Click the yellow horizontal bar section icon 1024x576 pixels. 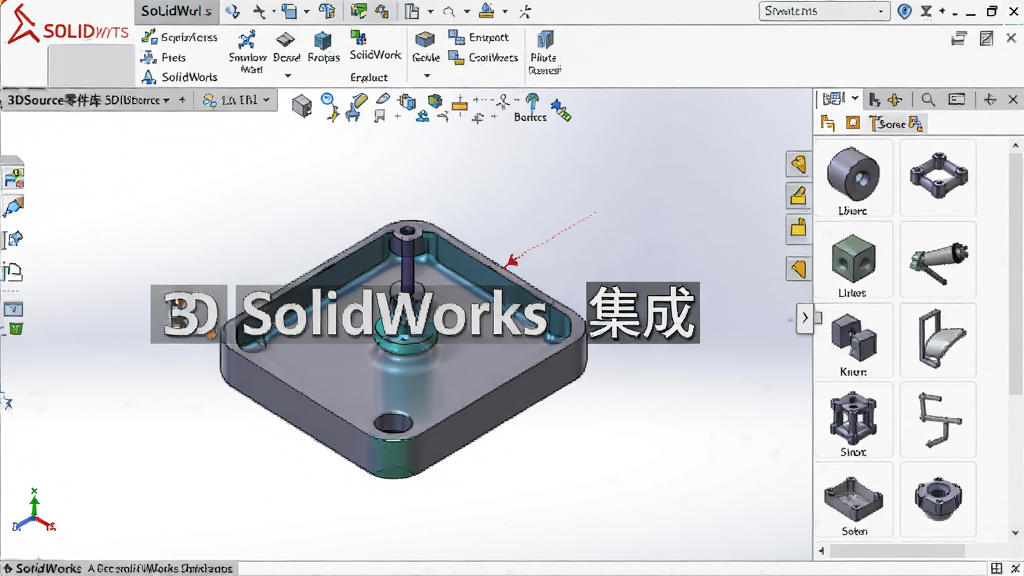tap(460, 104)
